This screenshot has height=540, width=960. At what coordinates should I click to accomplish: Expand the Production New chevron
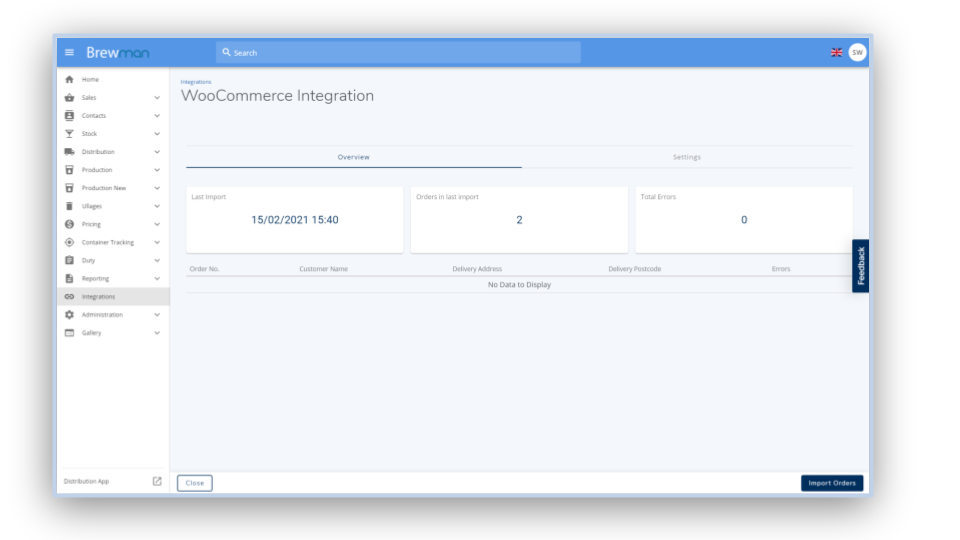click(157, 188)
